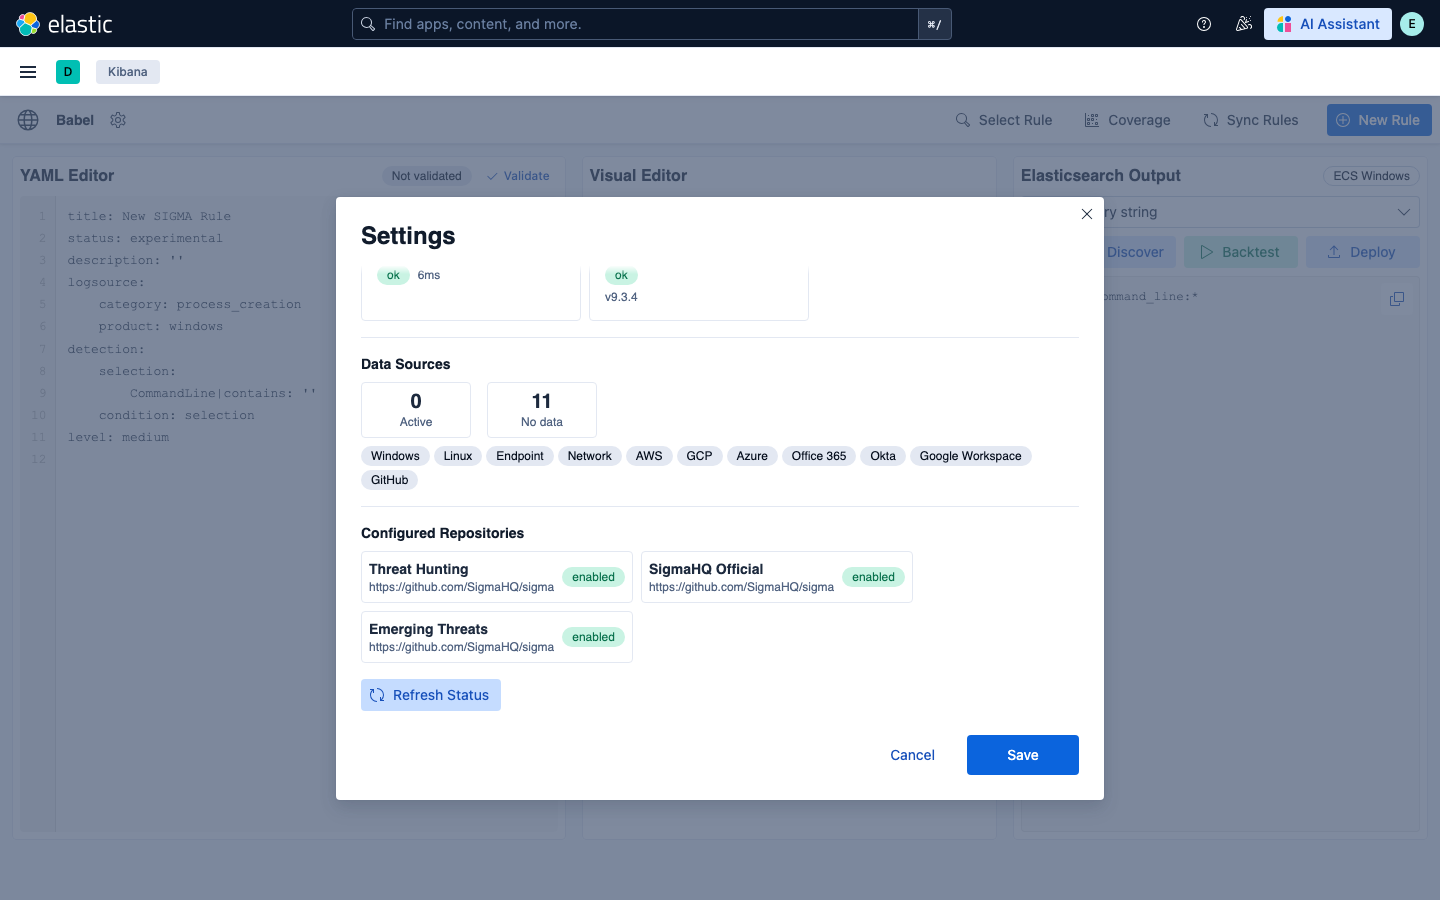Run the Backtest button
1440x900 pixels.
tap(1240, 252)
